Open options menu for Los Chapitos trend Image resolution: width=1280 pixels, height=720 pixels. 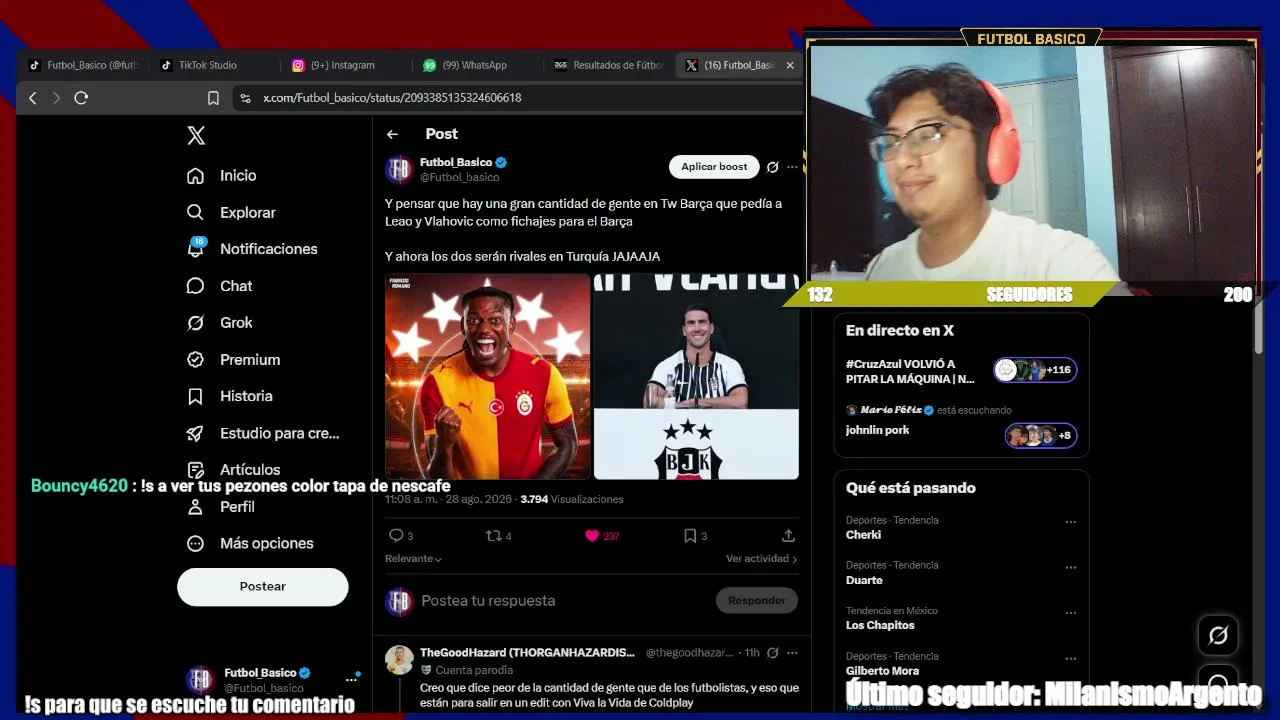[1070, 613]
